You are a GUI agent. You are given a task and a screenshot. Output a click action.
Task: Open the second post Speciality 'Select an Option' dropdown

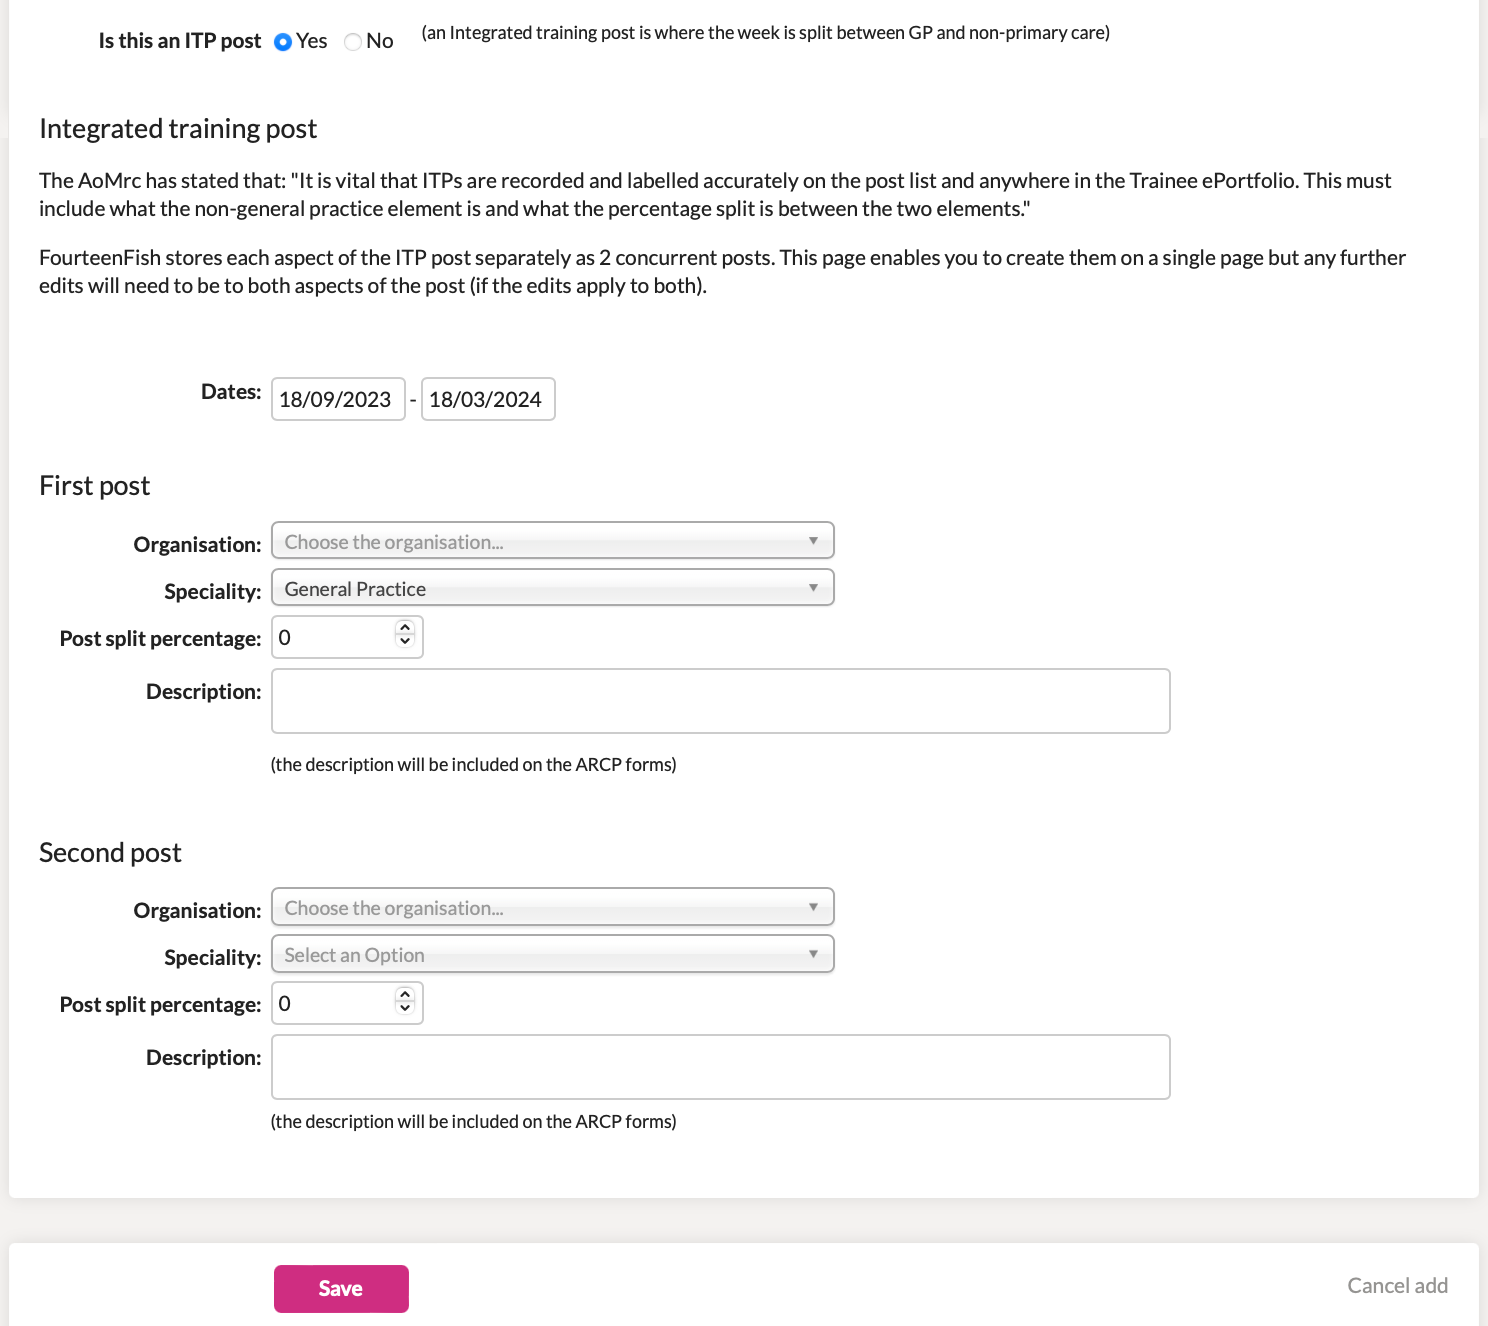coord(552,953)
